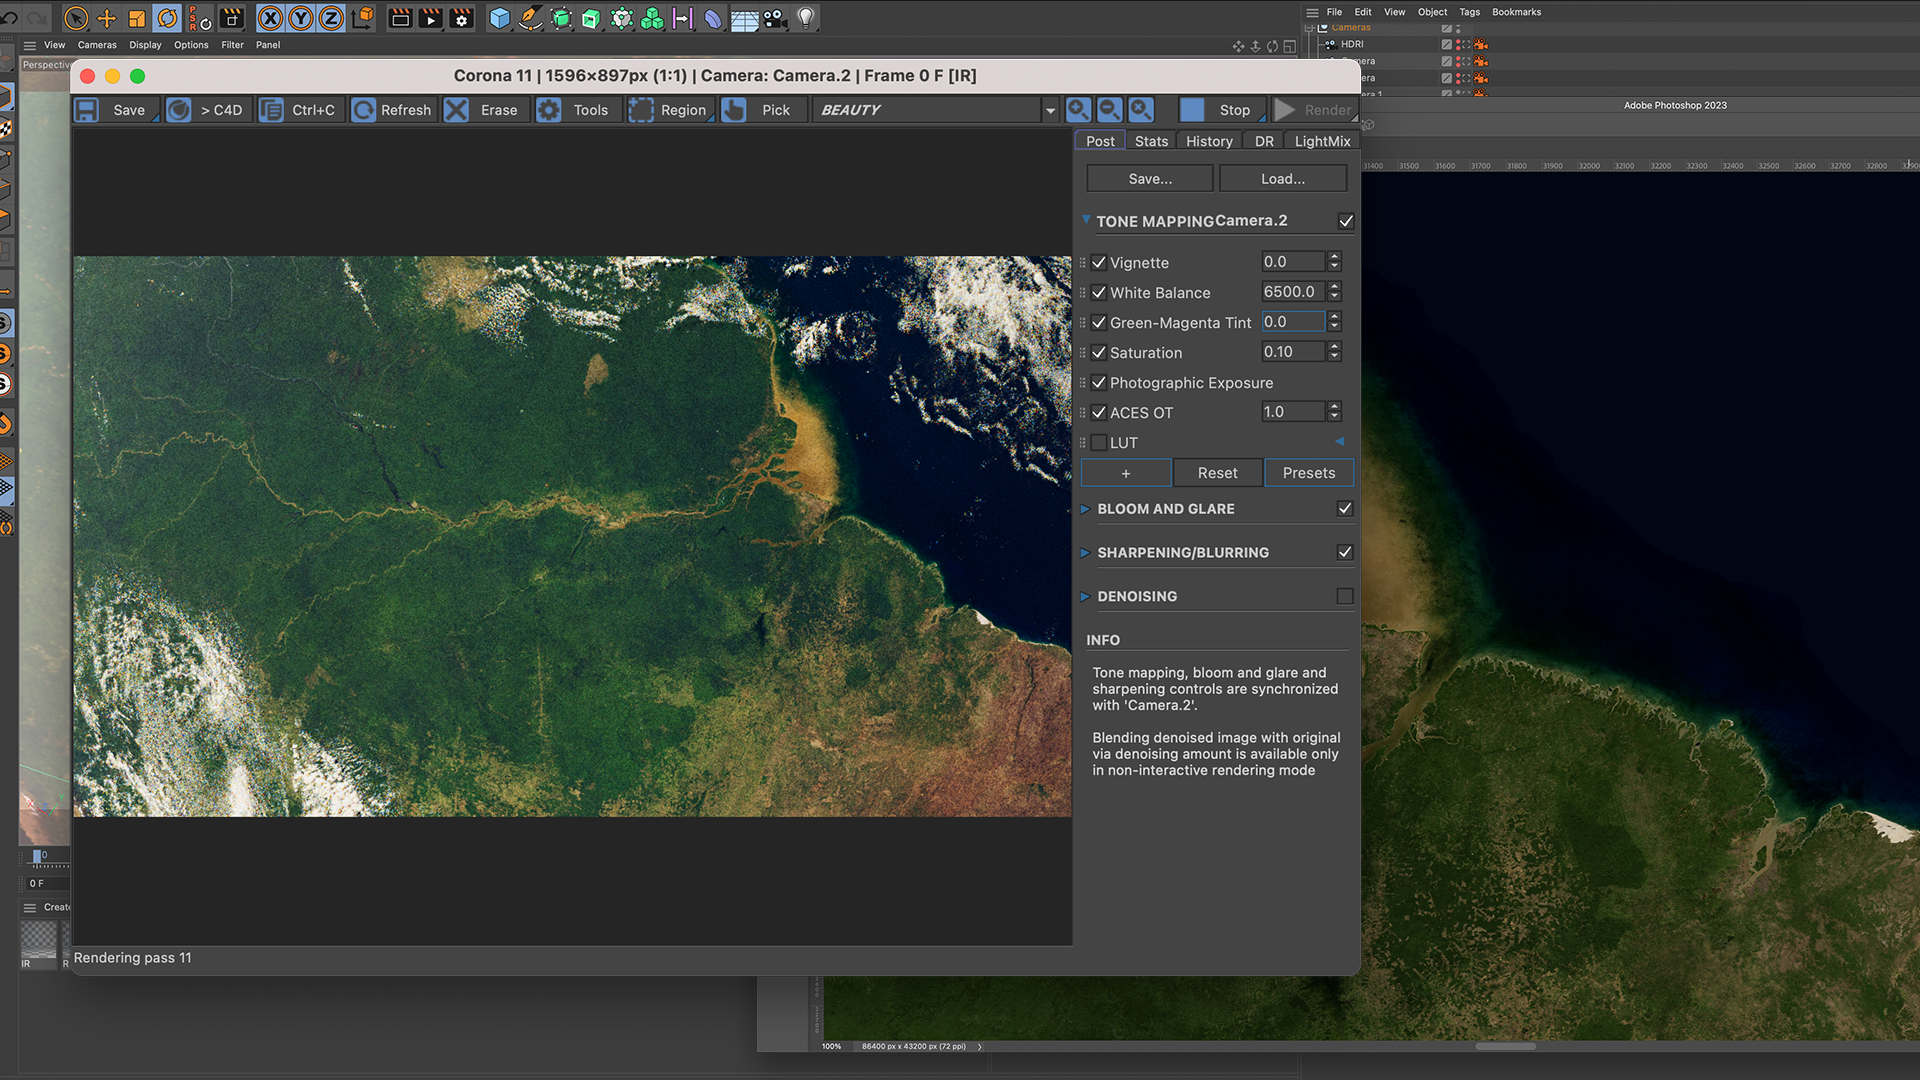Disable the ACES OT checkbox
This screenshot has height=1080, width=1920.
coord(1098,411)
